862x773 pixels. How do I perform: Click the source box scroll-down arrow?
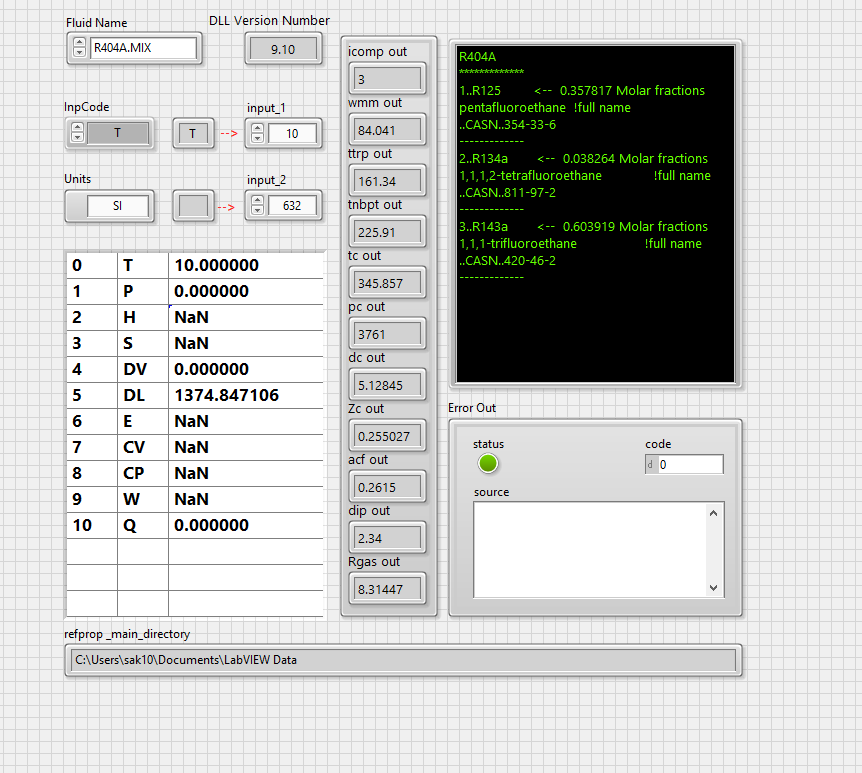coord(713,588)
